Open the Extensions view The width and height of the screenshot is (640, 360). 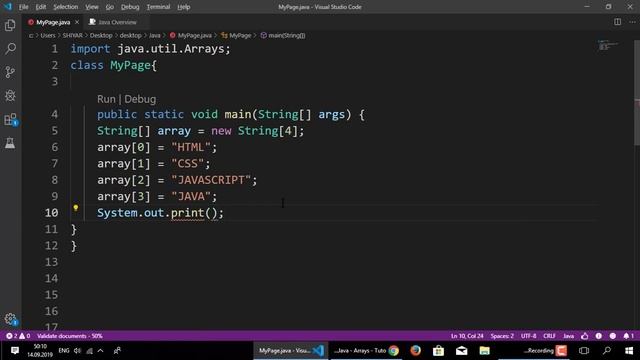pyautogui.click(x=10, y=119)
